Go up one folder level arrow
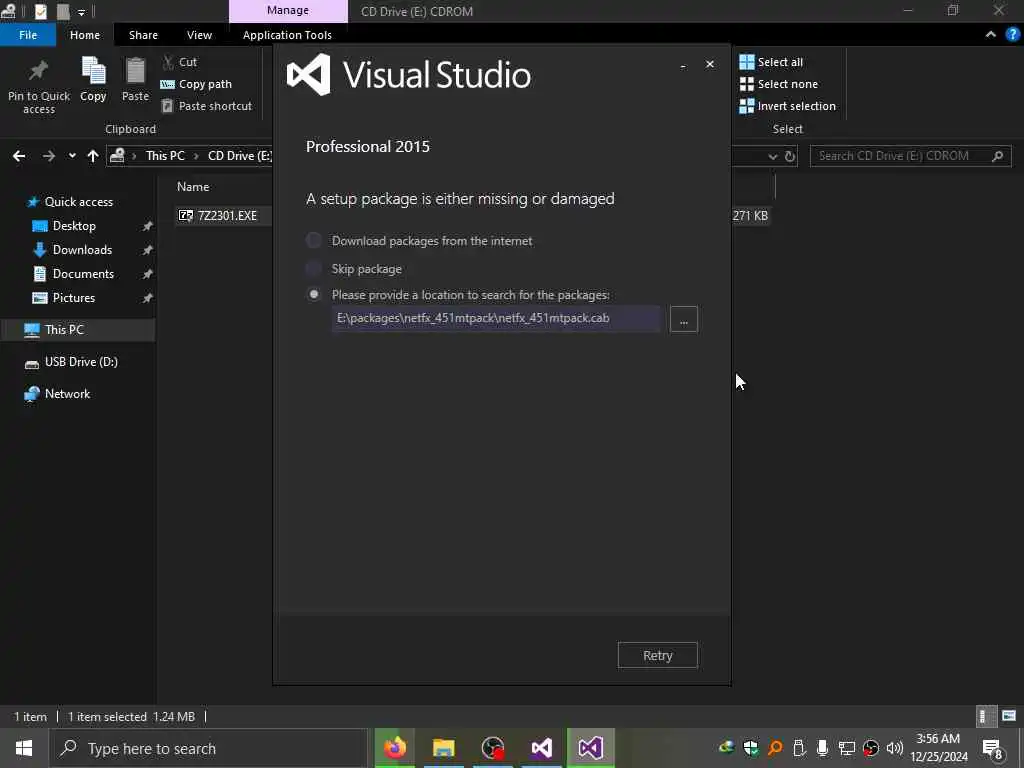This screenshot has height=768, width=1024. [93, 156]
